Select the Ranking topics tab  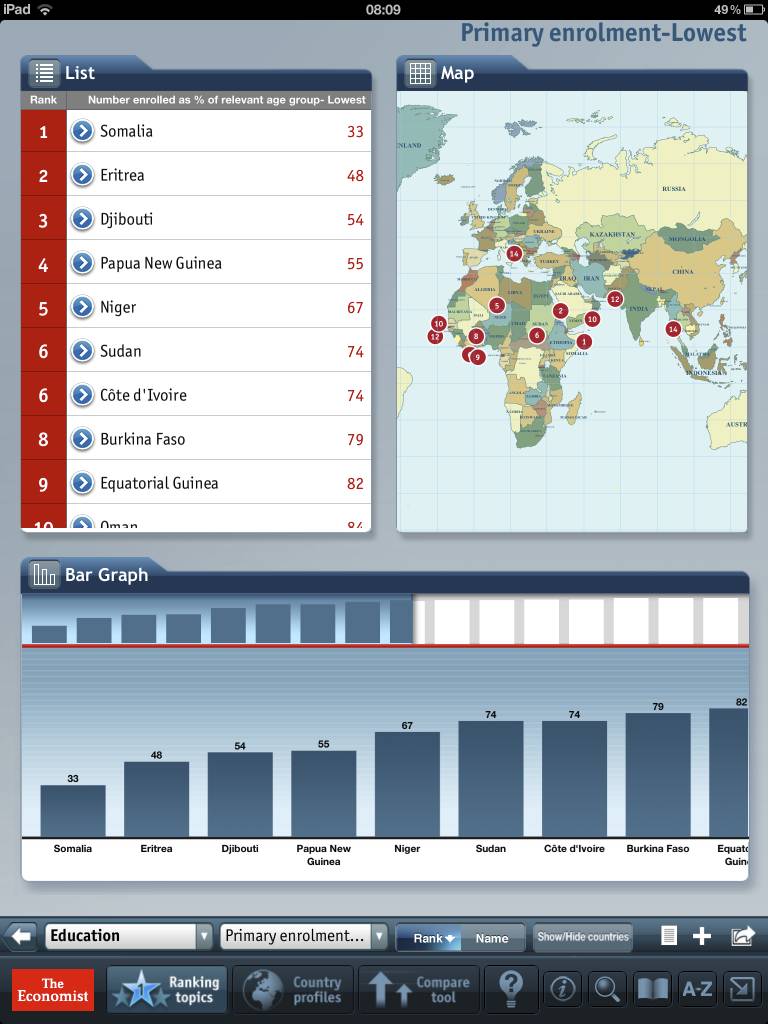point(167,989)
